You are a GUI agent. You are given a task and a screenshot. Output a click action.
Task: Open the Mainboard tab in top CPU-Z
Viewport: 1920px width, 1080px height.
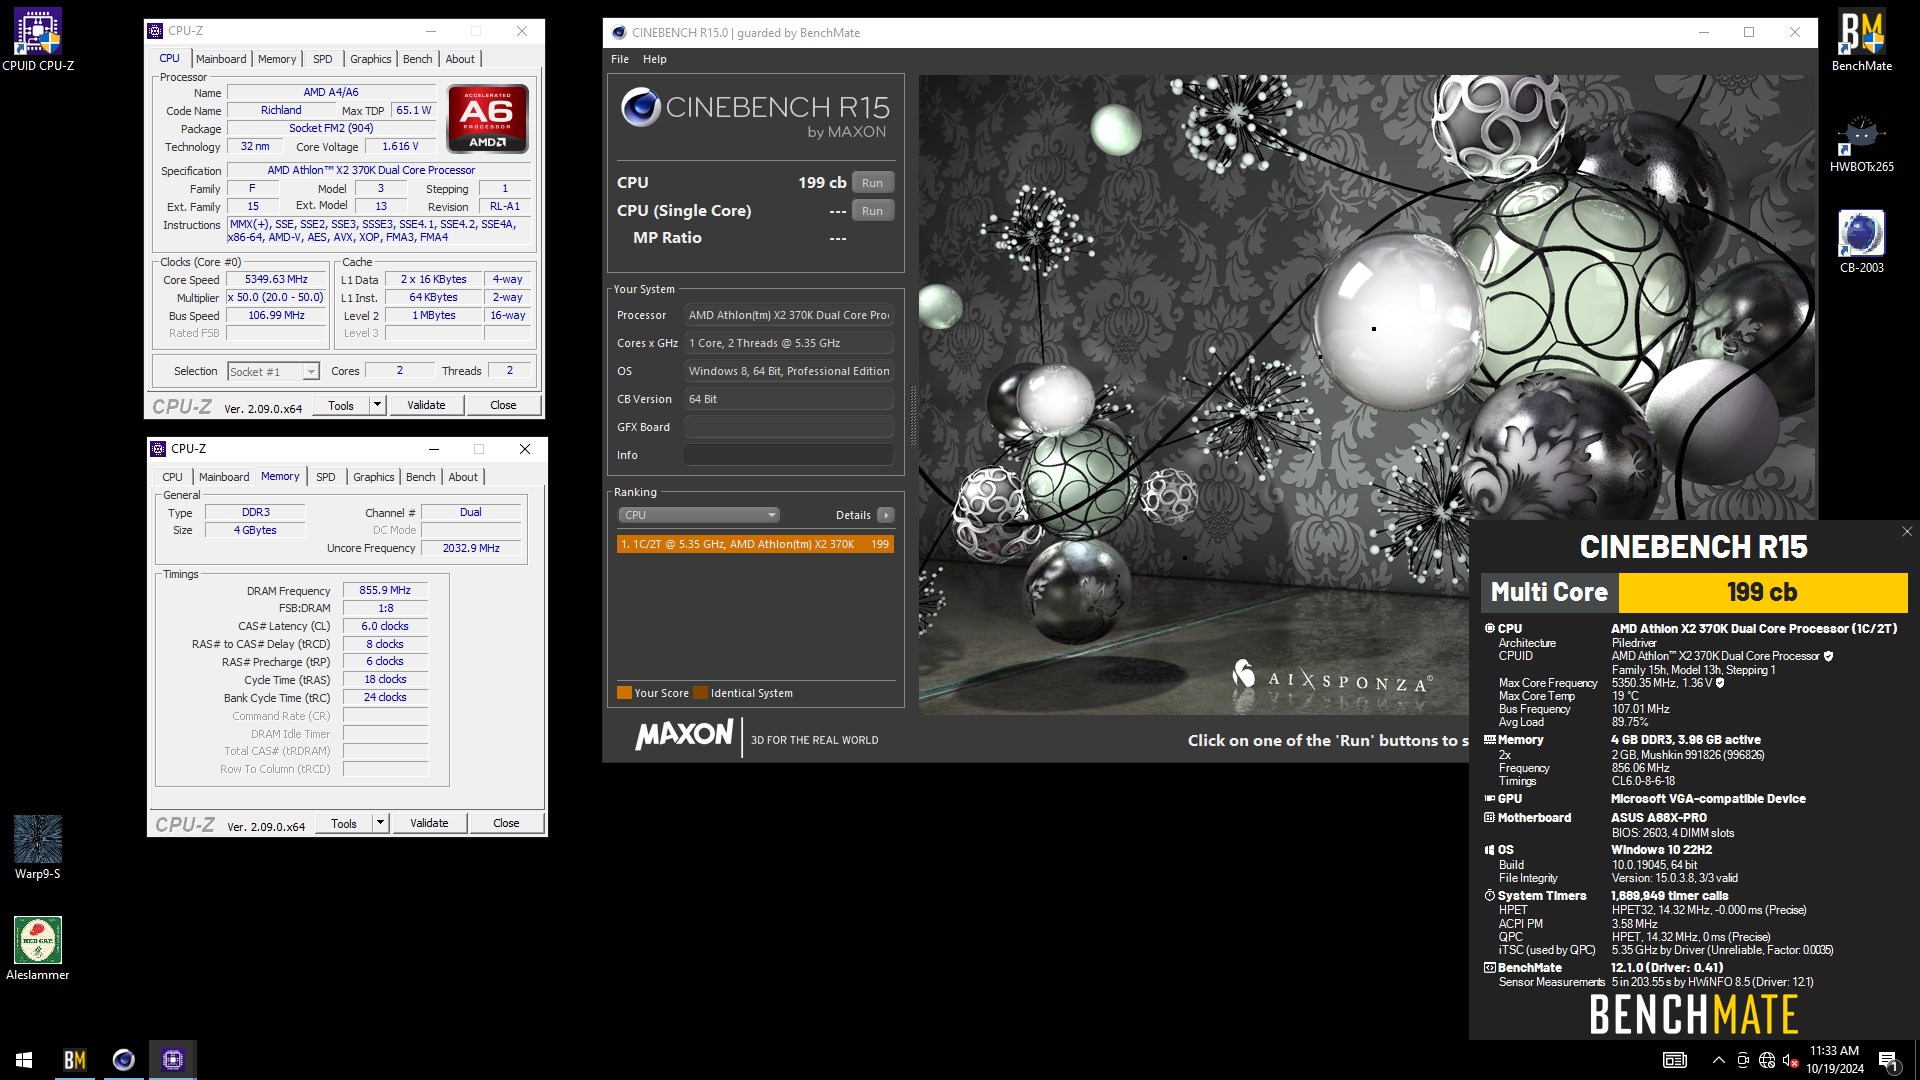click(x=221, y=59)
